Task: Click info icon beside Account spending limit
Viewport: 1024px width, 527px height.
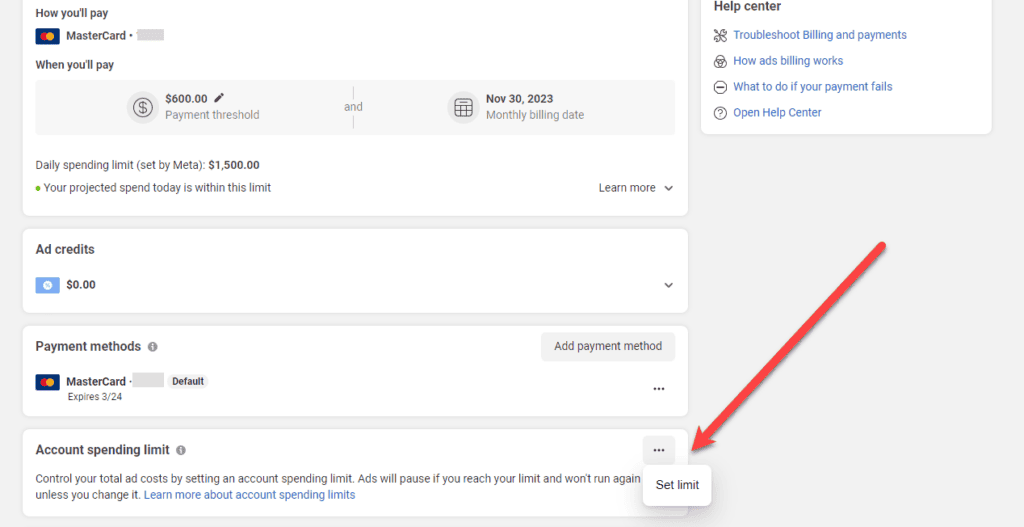Action: point(181,451)
